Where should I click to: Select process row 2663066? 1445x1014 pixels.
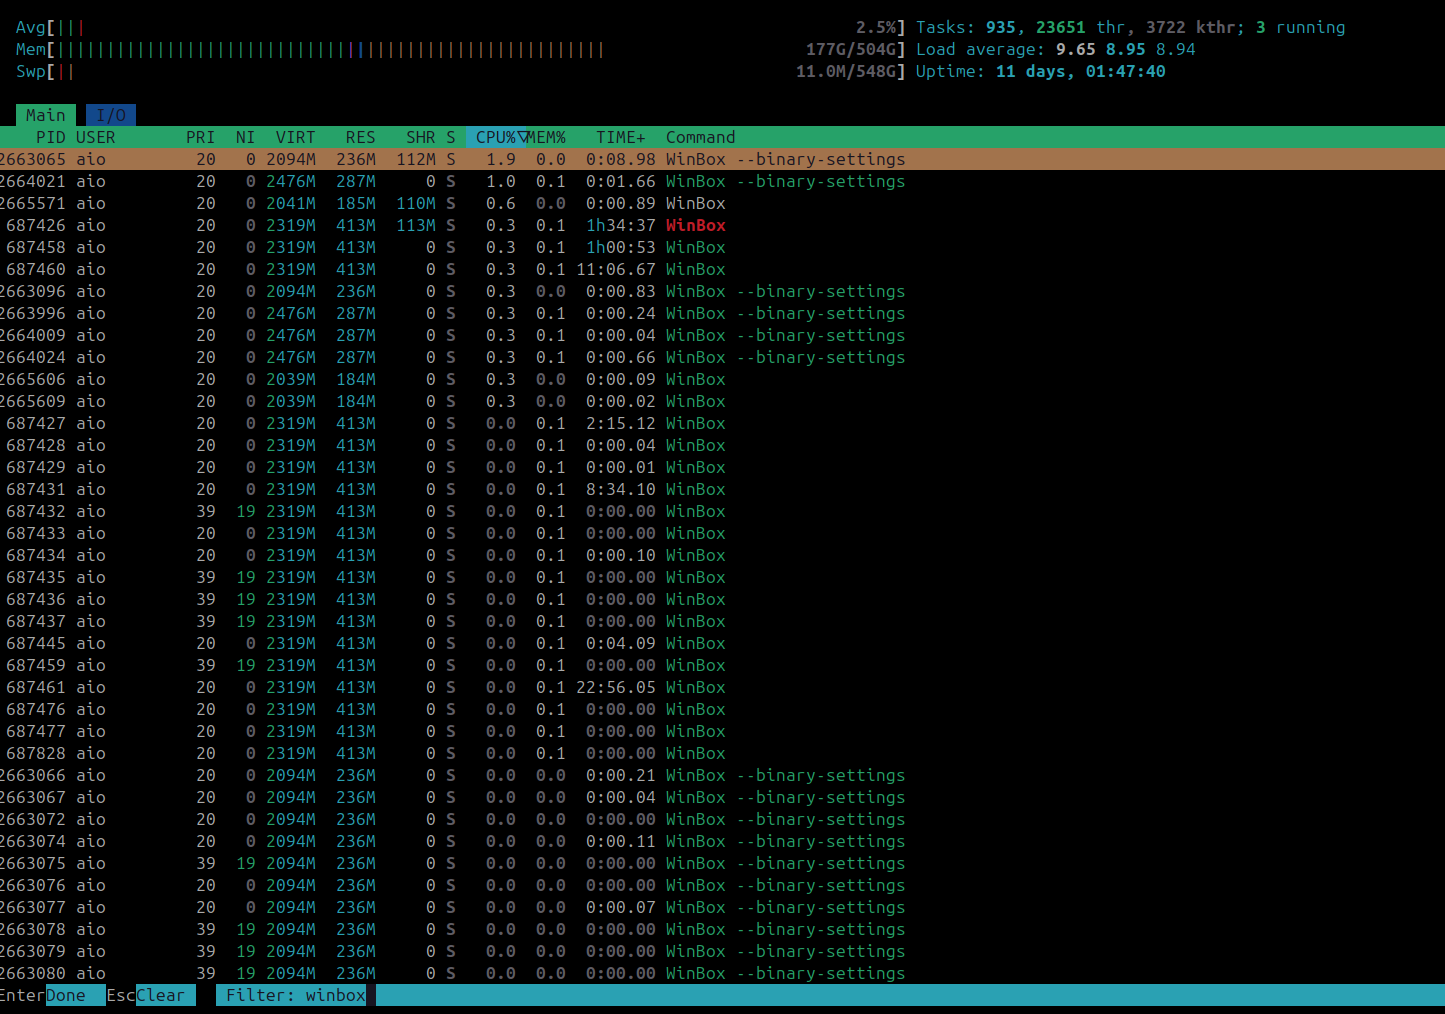[722, 775]
